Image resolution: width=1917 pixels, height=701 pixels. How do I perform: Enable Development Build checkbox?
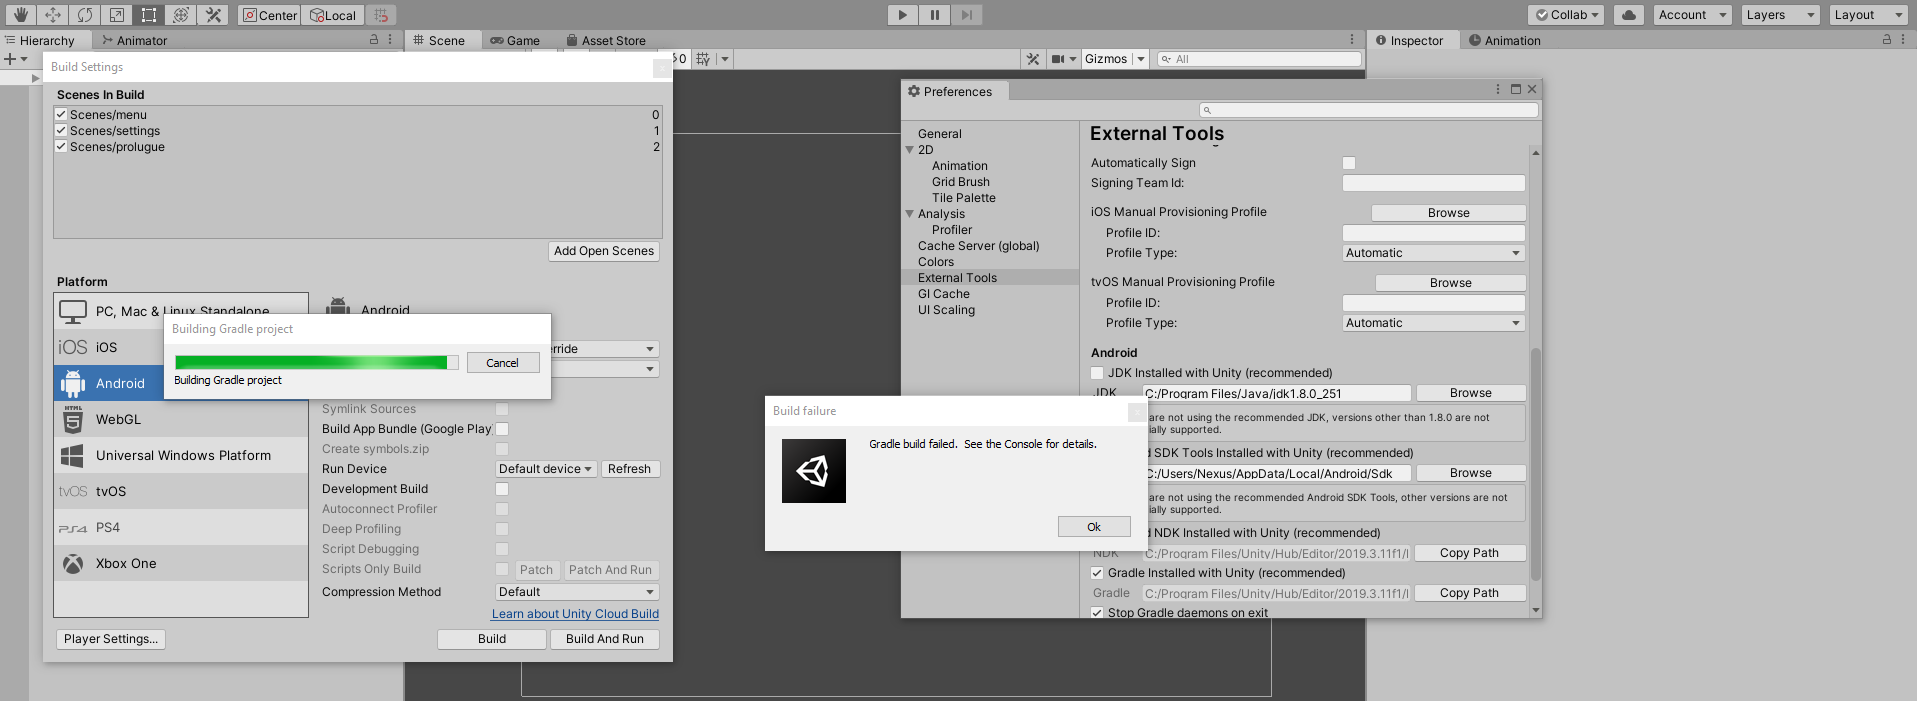[x=502, y=489]
